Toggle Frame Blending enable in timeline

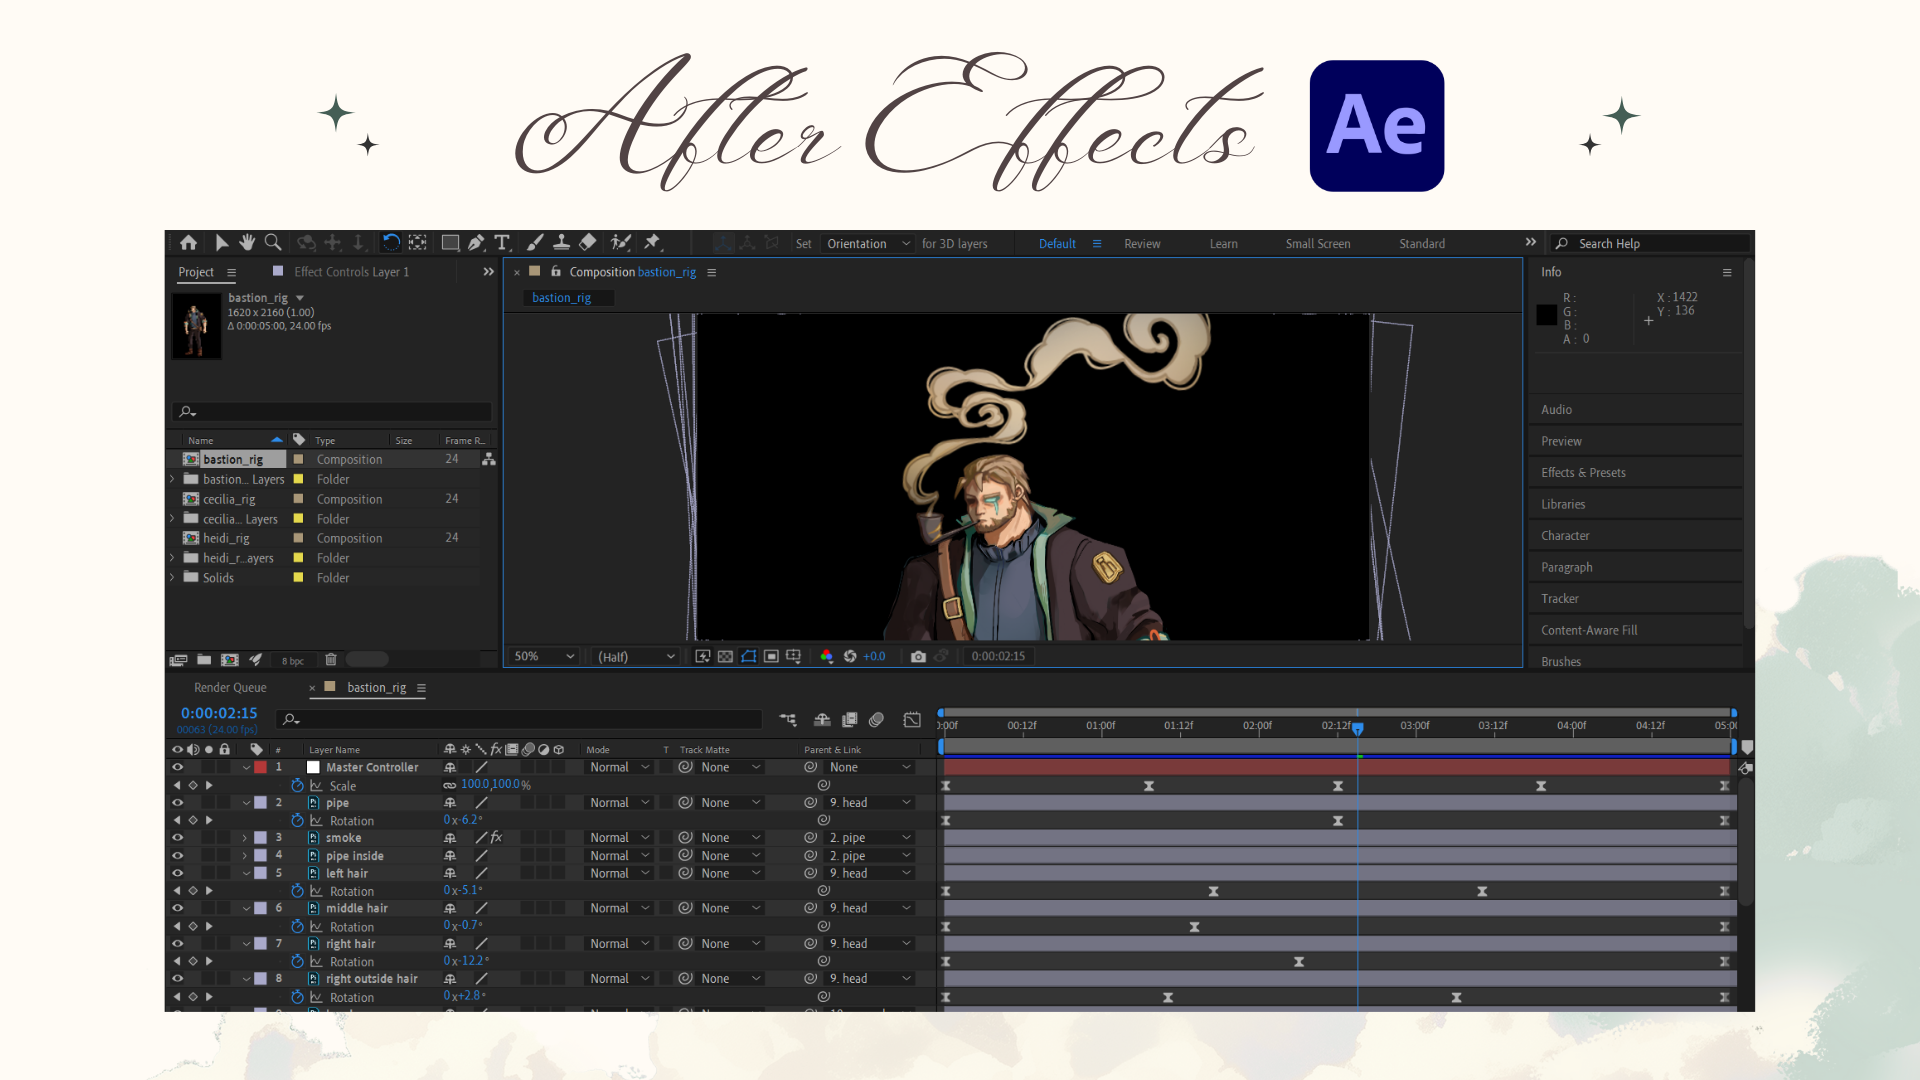(850, 720)
